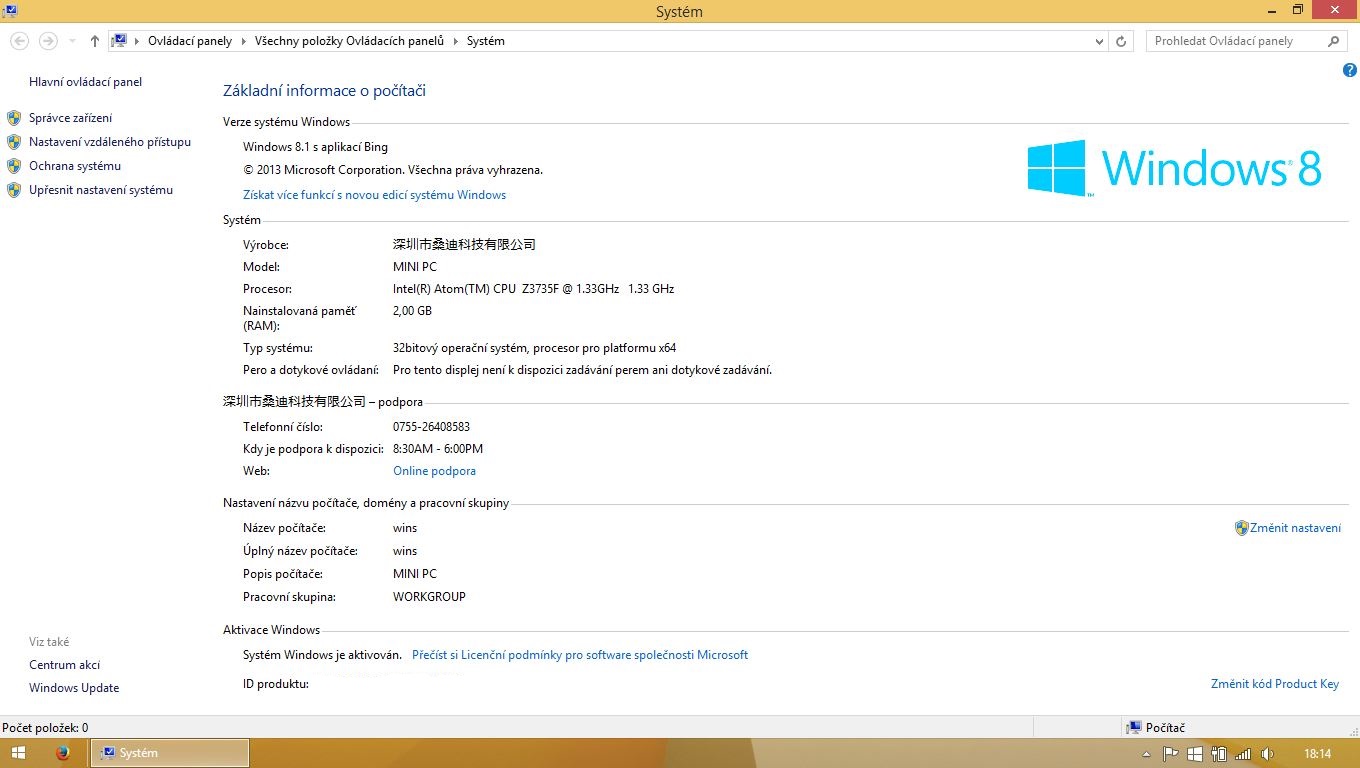
Task: Open Windows Update link
Action: (74, 688)
